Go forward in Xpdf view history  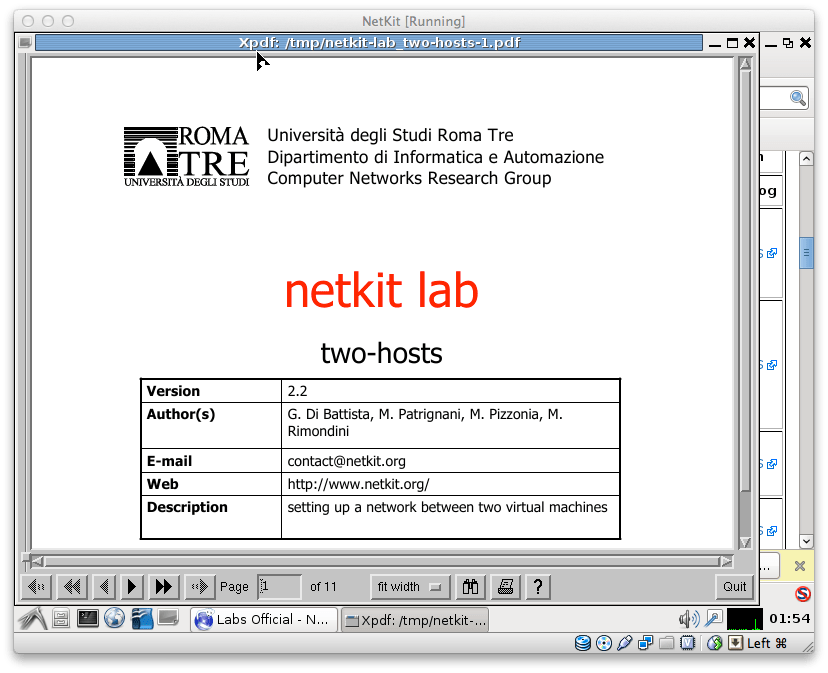(x=200, y=587)
